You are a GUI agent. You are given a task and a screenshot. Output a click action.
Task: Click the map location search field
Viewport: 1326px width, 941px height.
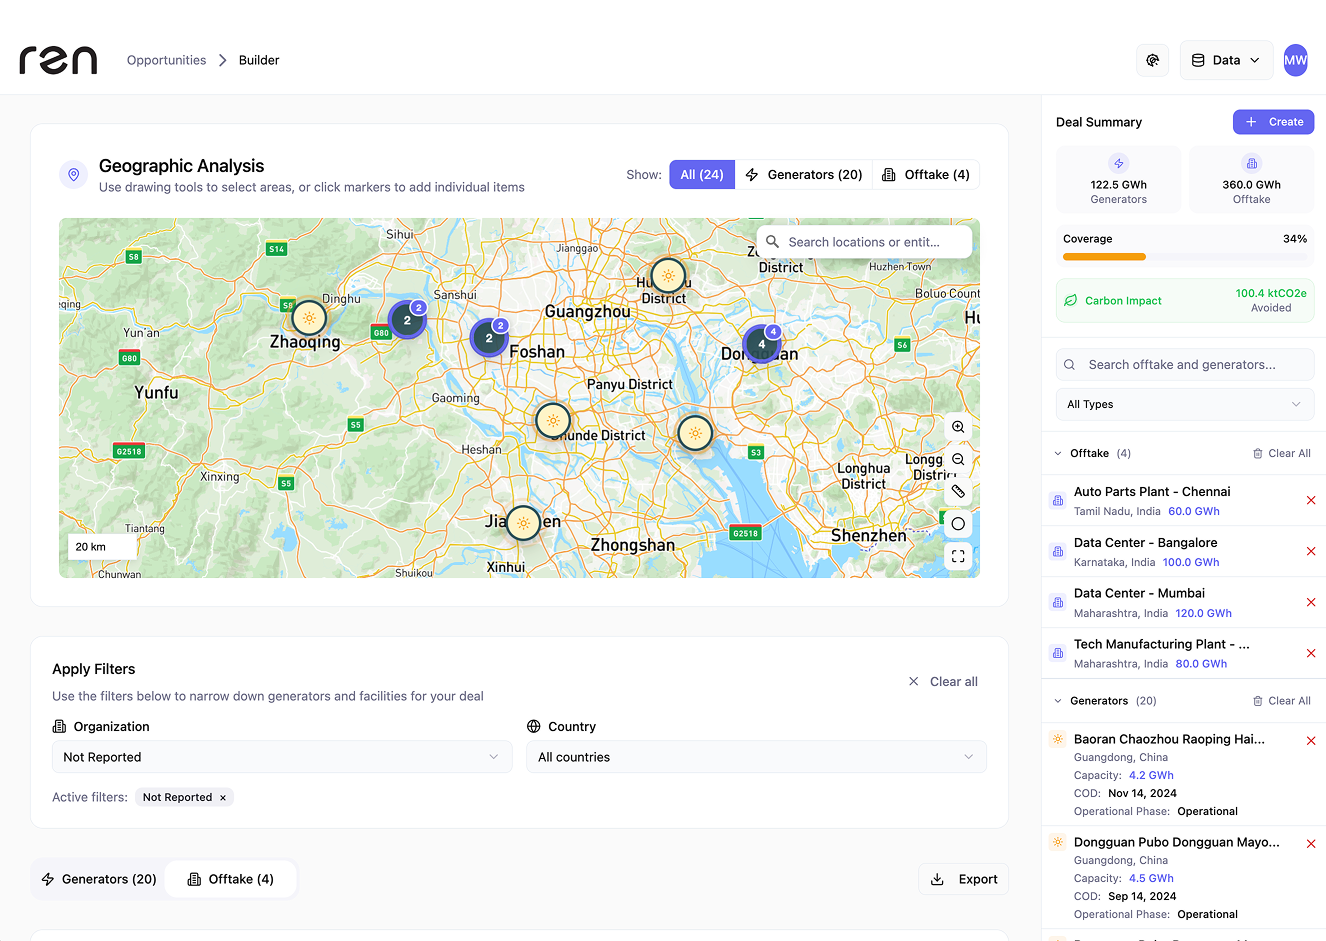click(x=865, y=241)
